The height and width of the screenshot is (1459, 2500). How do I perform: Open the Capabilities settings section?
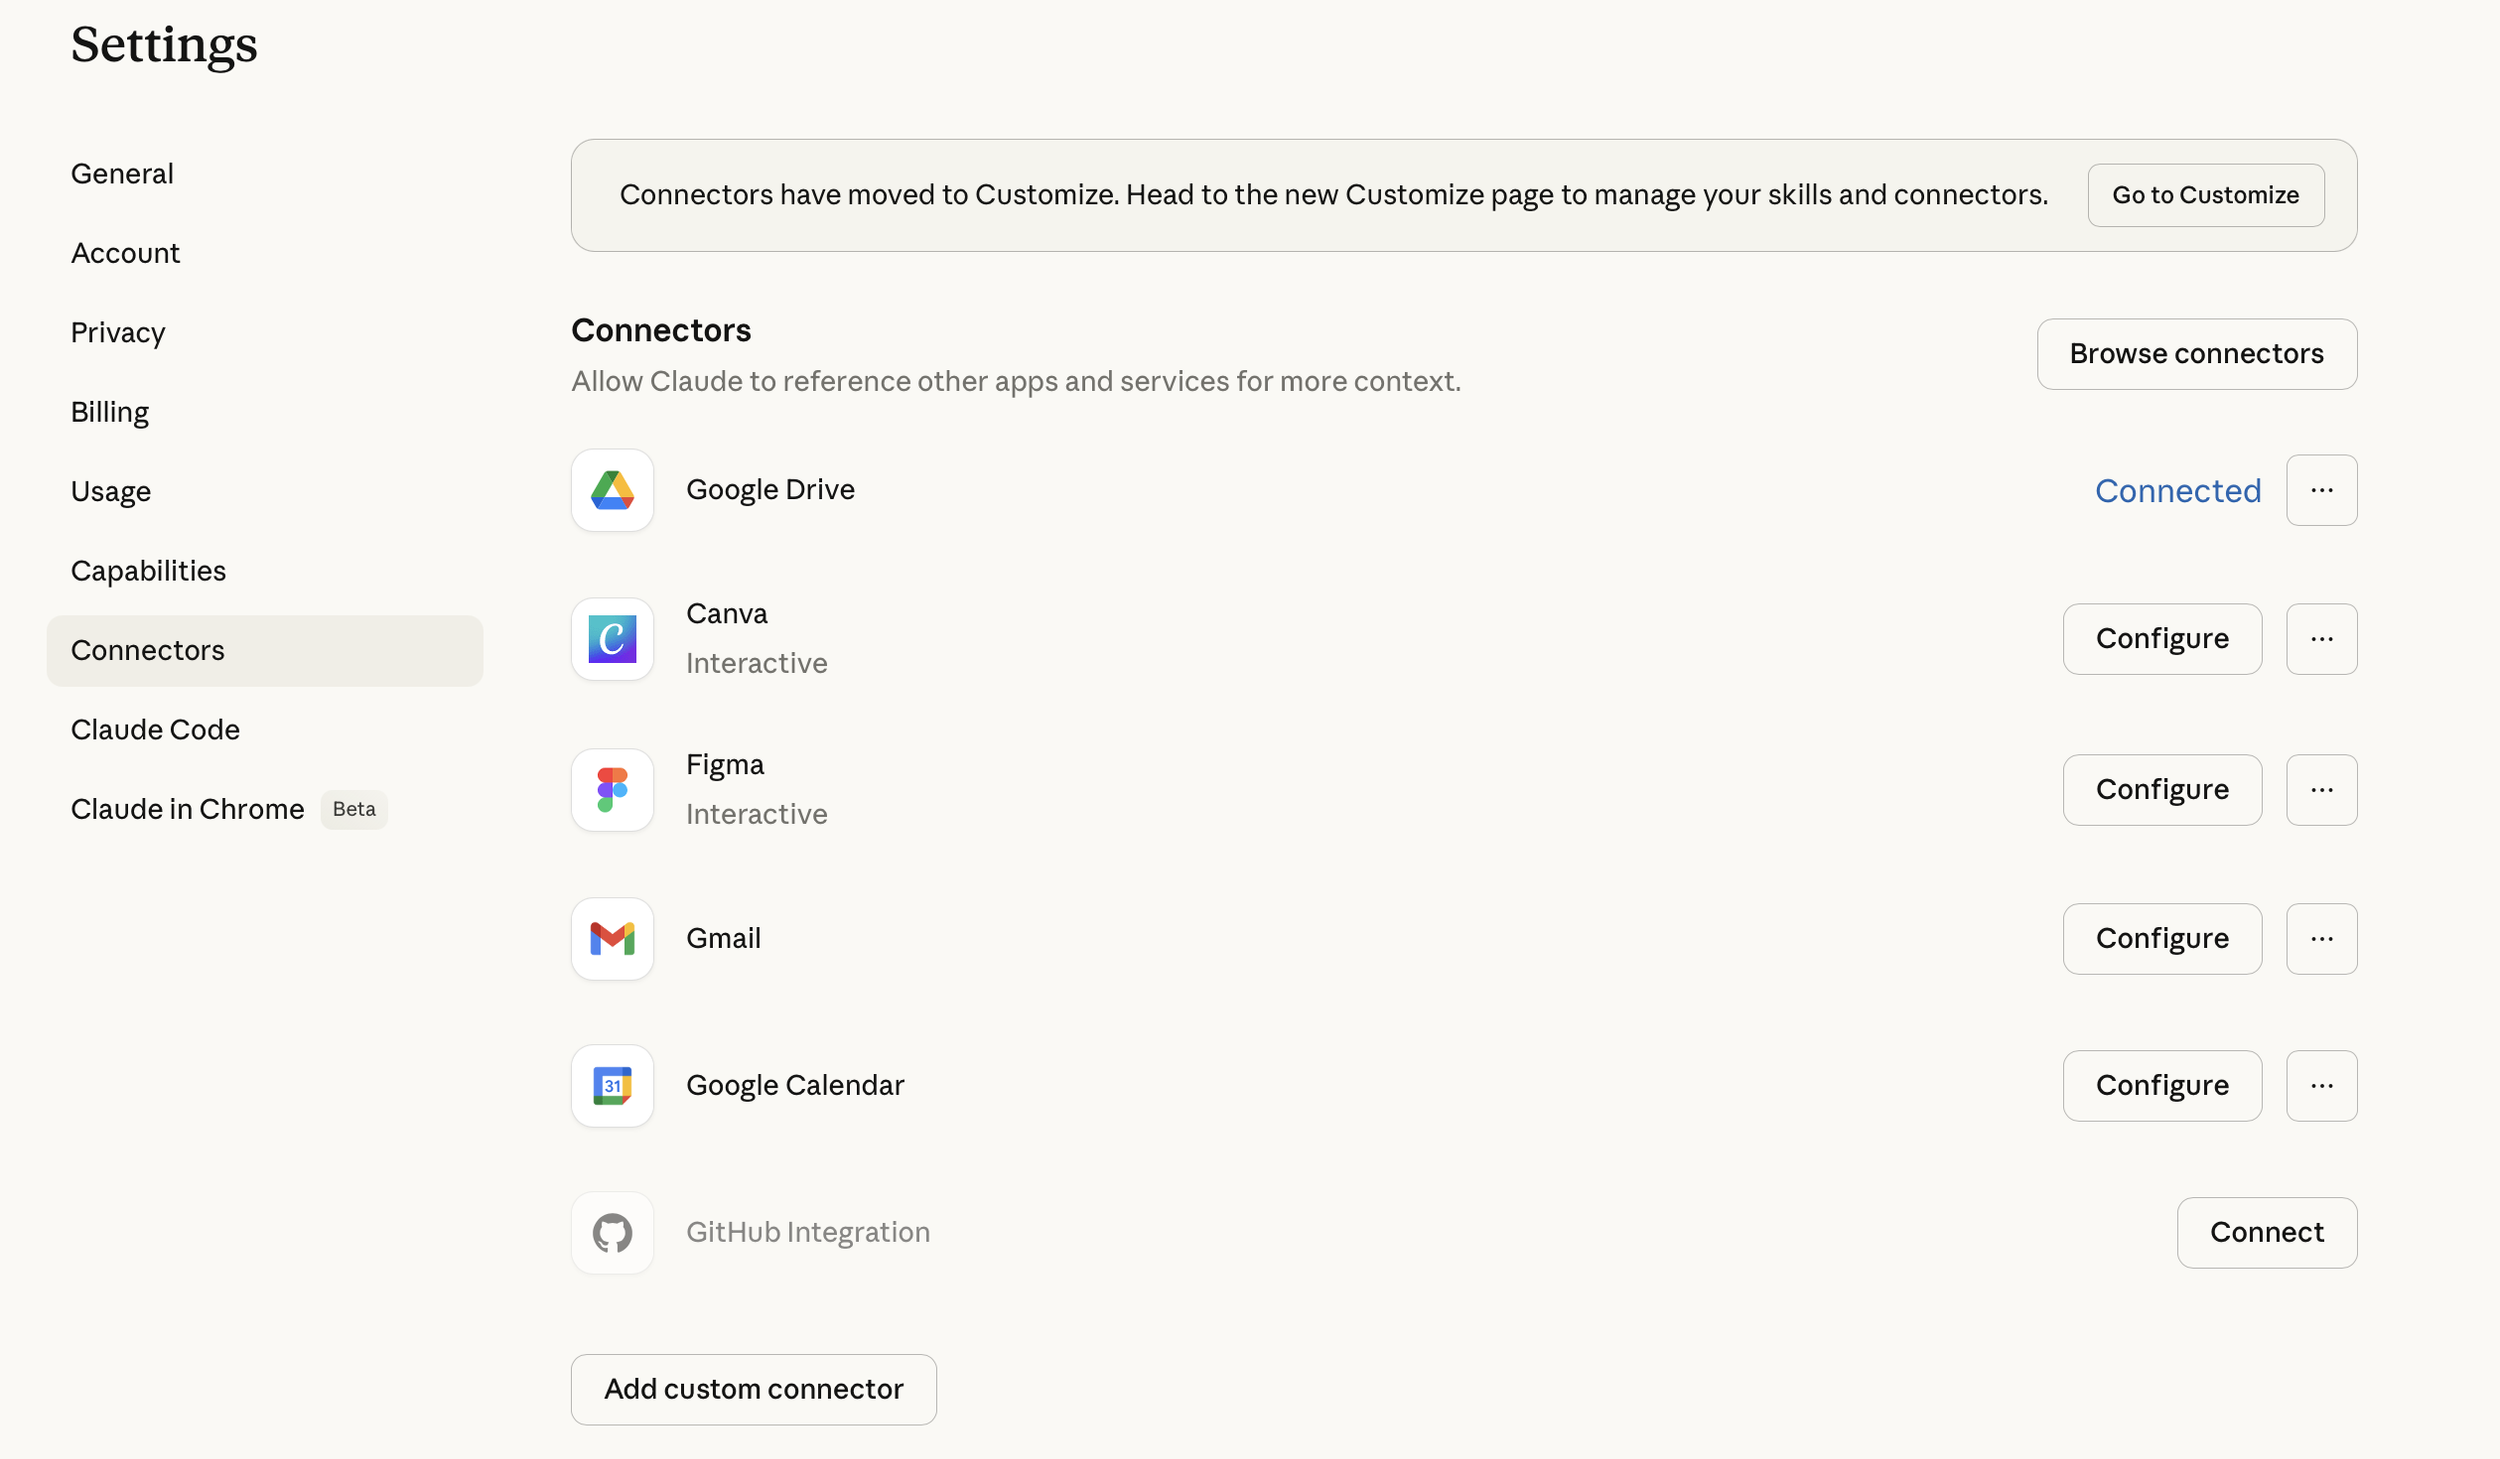tap(148, 571)
